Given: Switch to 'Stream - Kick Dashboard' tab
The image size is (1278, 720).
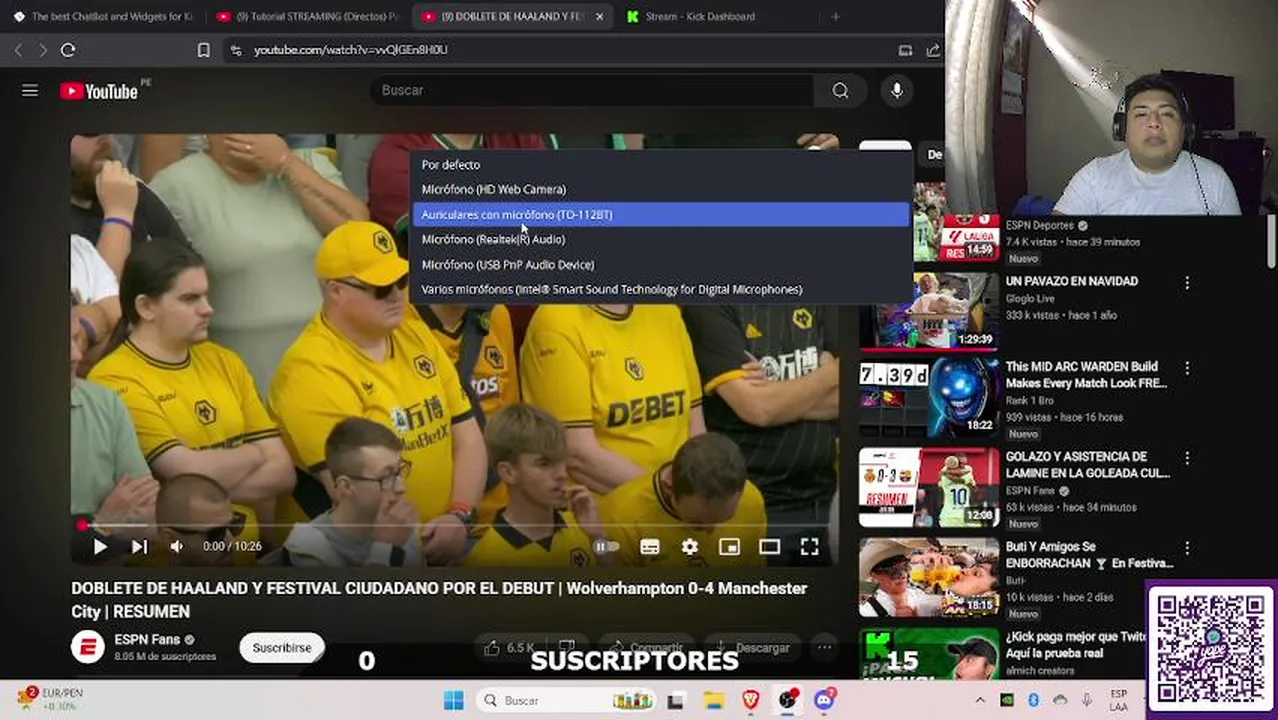Looking at the screenshot, I should [700, 16].
